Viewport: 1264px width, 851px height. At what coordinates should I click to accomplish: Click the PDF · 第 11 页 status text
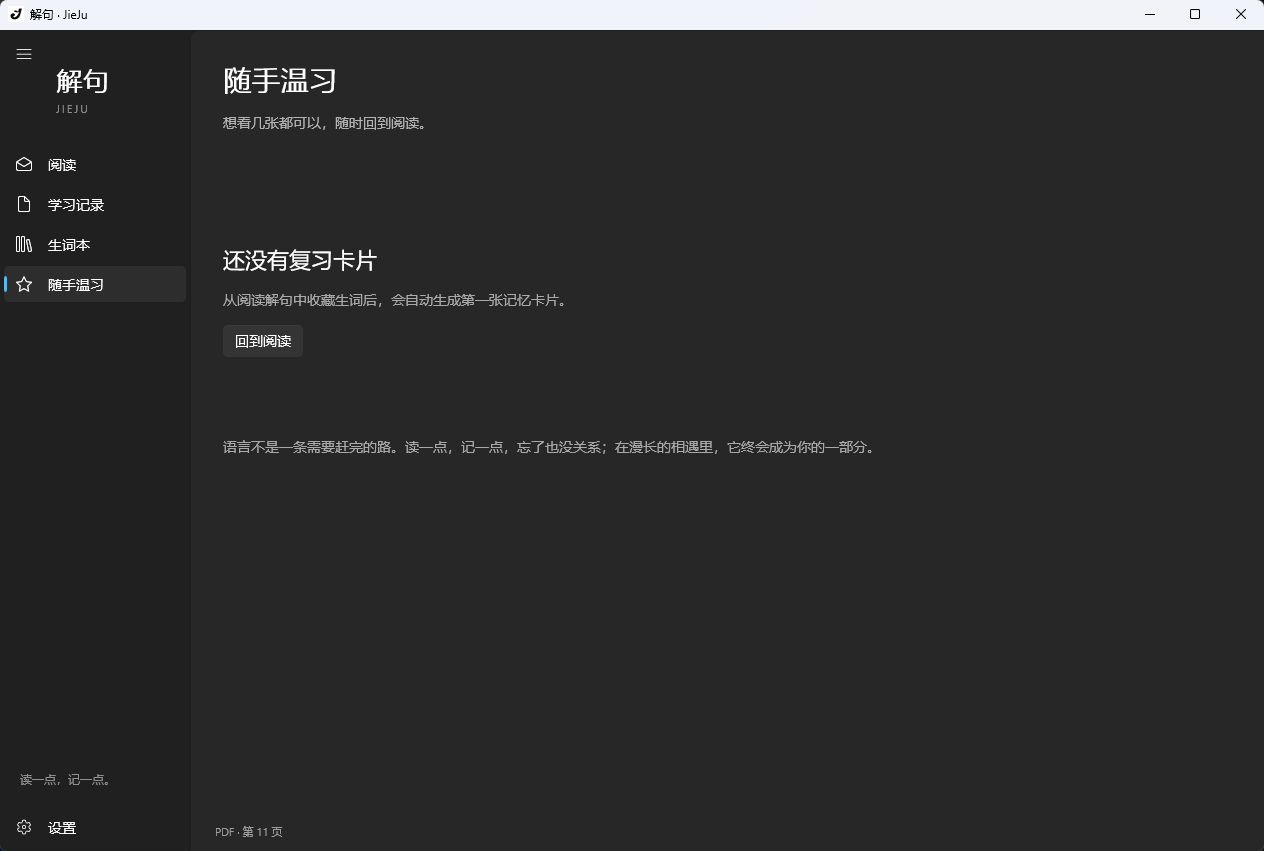(249, 831)
